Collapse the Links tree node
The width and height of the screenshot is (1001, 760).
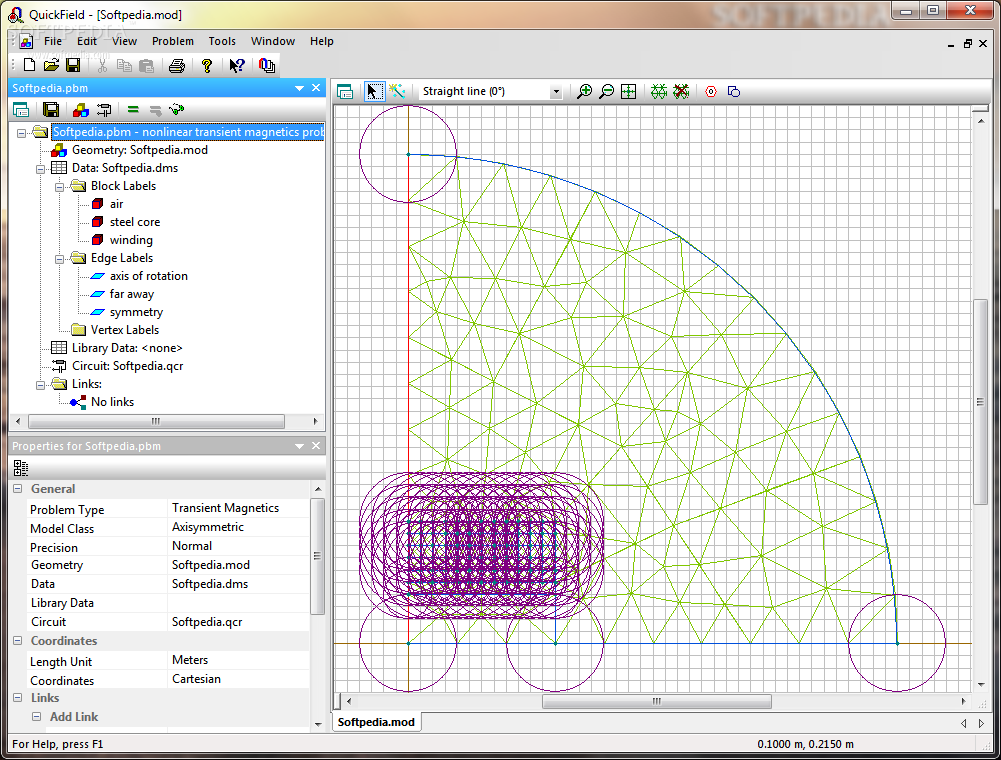pos(40,385)
